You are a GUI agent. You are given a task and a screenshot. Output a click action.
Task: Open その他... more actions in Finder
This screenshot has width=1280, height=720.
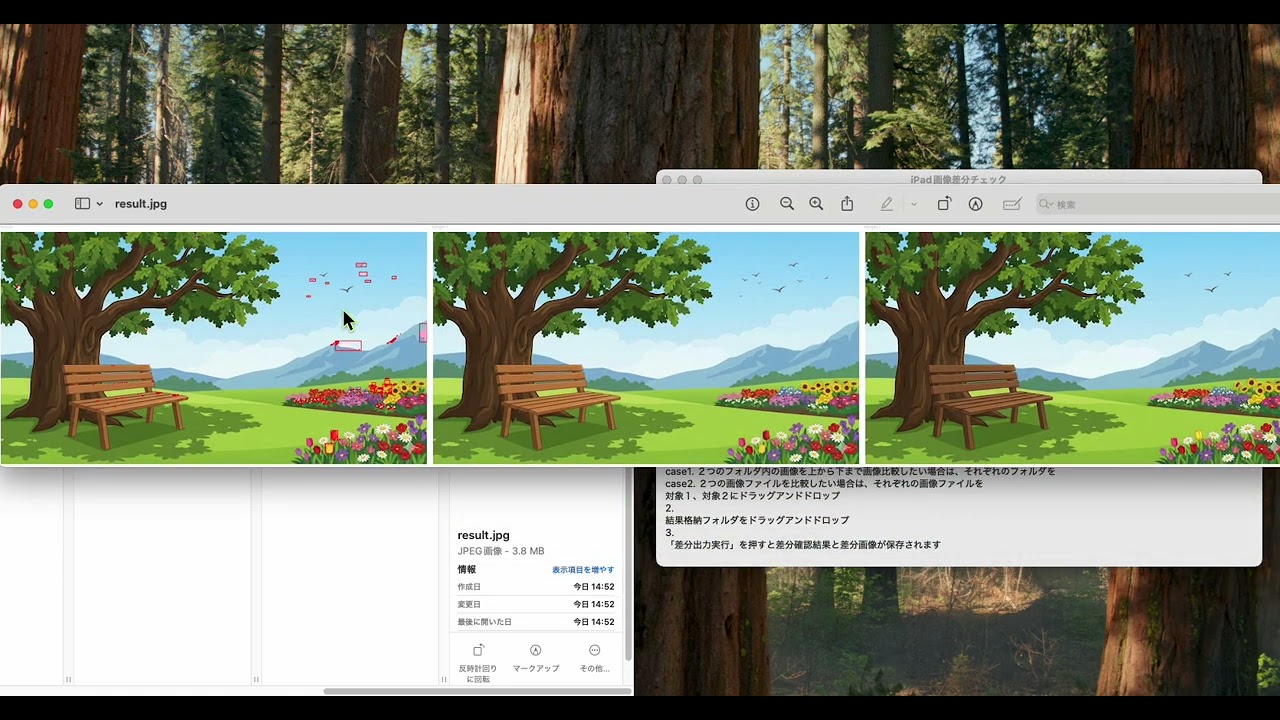[594, 658]
